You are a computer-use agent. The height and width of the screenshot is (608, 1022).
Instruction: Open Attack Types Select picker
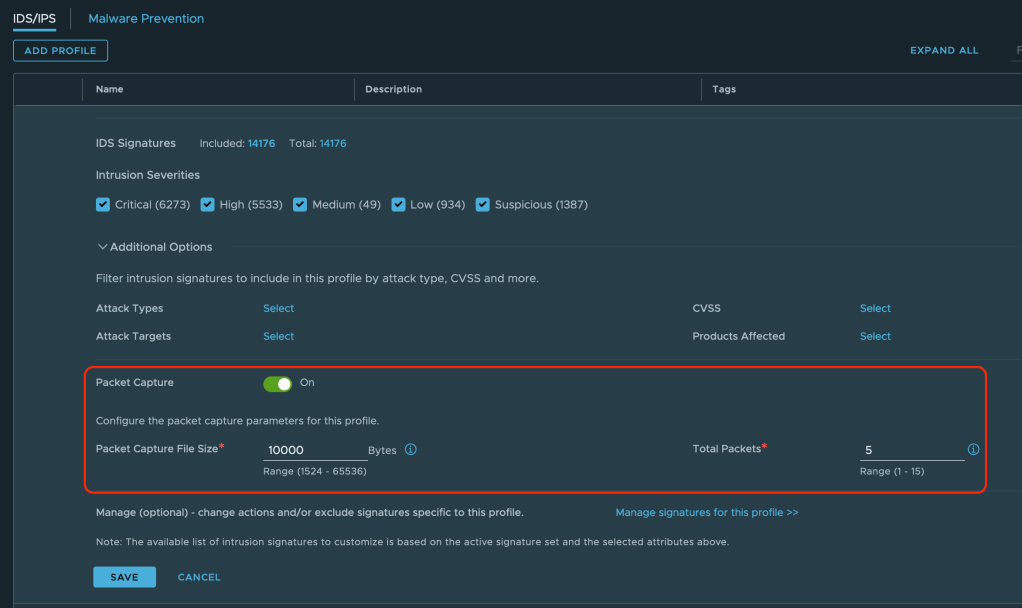point(278,309)
